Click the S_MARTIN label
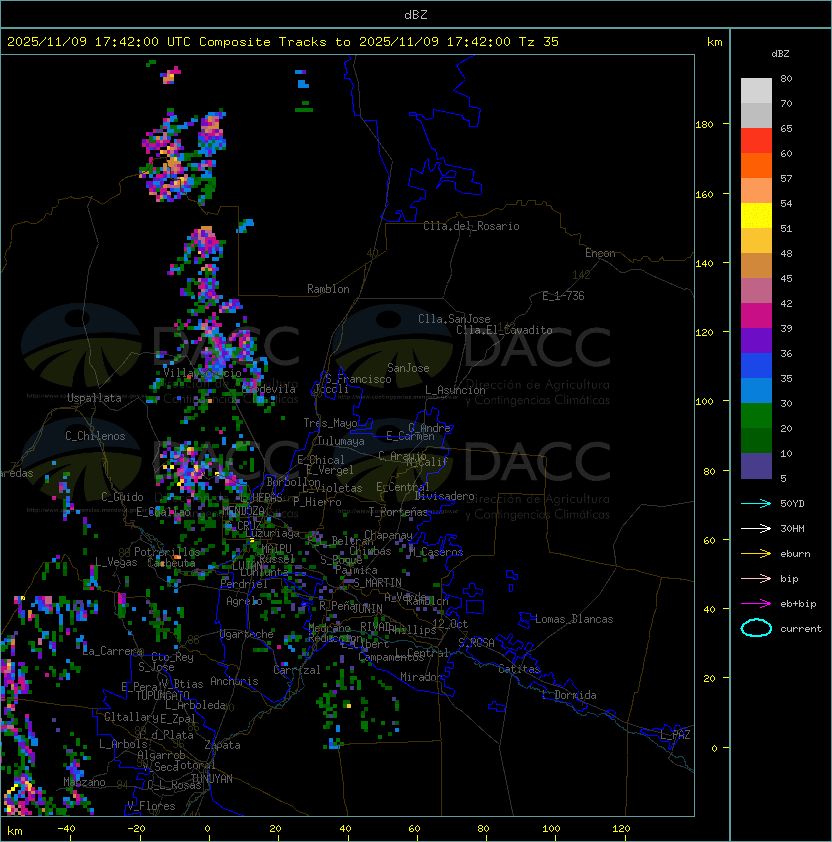The width and height of the screenshot is (832, 842). pyautogui.click(x=378, y=583)
